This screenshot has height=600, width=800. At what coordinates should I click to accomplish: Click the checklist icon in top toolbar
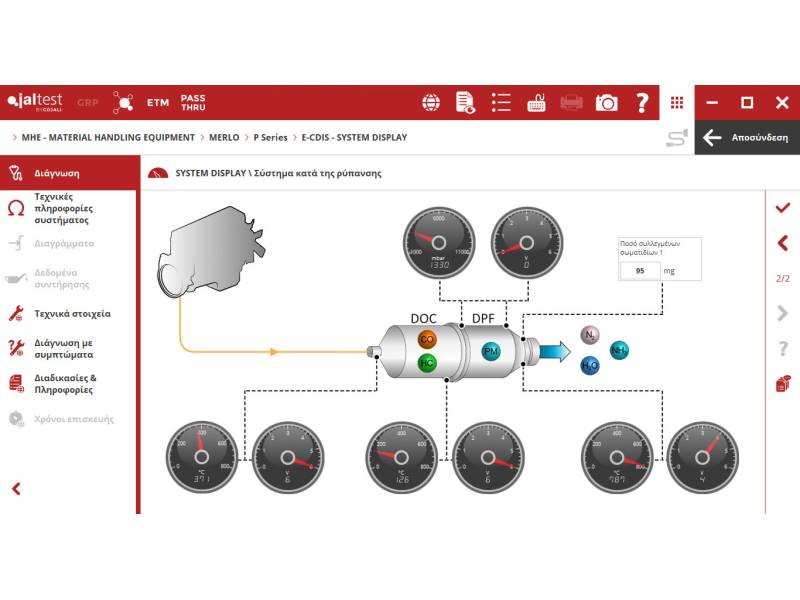pyautogui.click(x=501, y=103)
